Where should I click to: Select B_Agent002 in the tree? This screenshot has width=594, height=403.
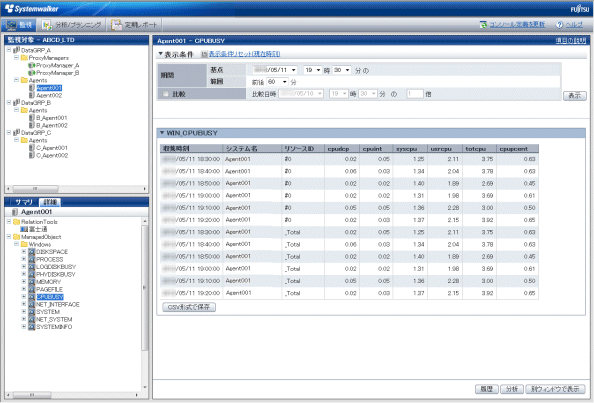(x=52, y=125)
